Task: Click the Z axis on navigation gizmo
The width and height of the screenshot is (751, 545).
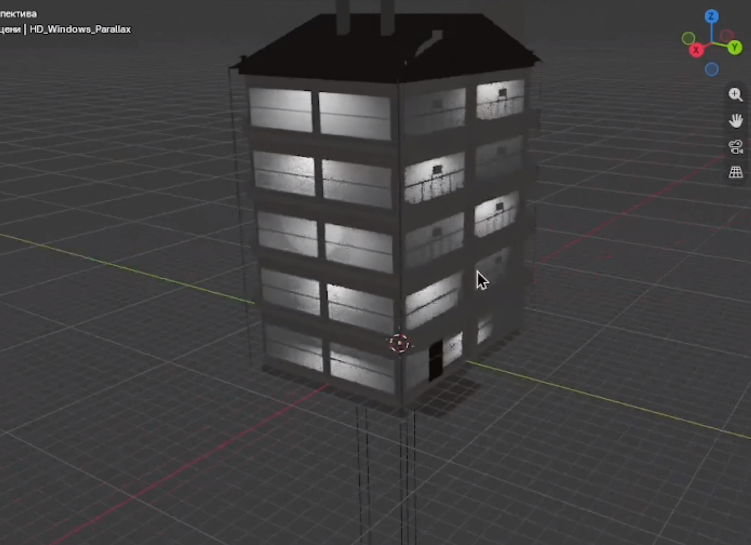Action: (711, 16)
